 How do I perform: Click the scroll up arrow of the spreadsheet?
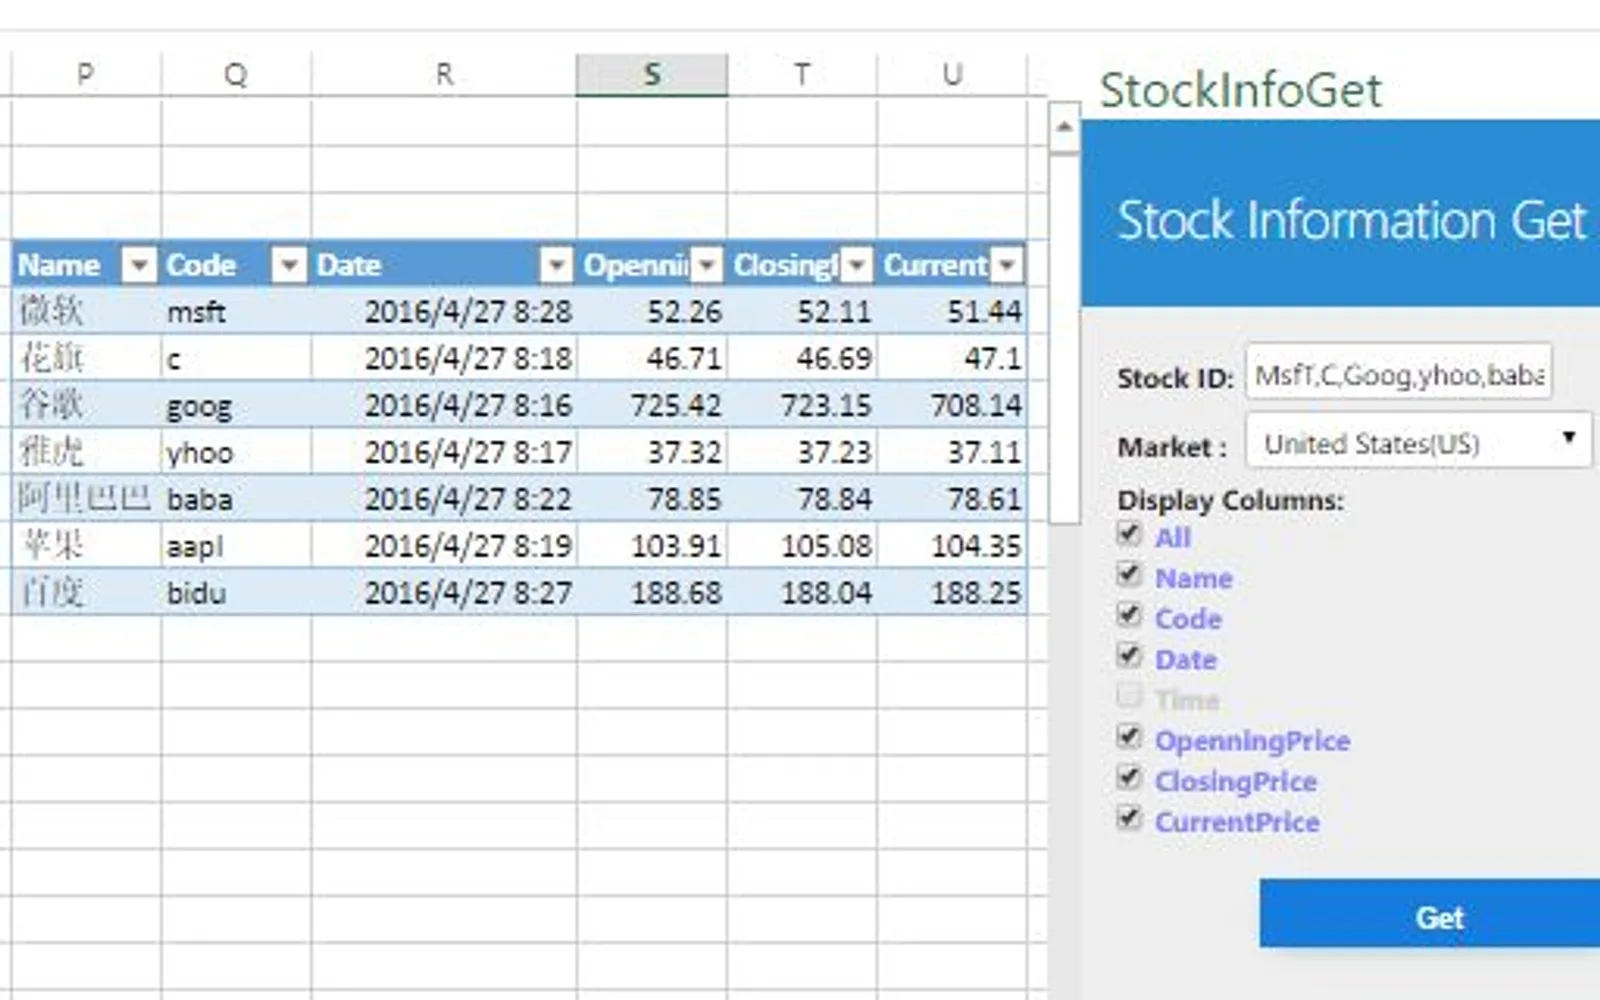pyautogui.click(x=1064, y=128)
